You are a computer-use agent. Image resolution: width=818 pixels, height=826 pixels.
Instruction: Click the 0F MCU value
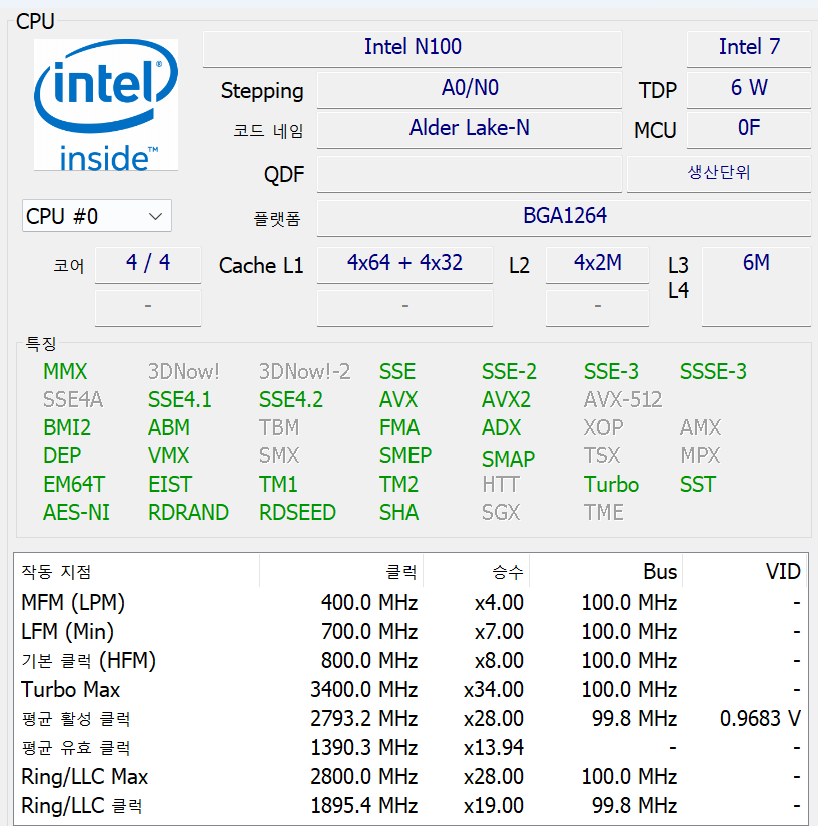pyautogui.click(x=748, y=129)
